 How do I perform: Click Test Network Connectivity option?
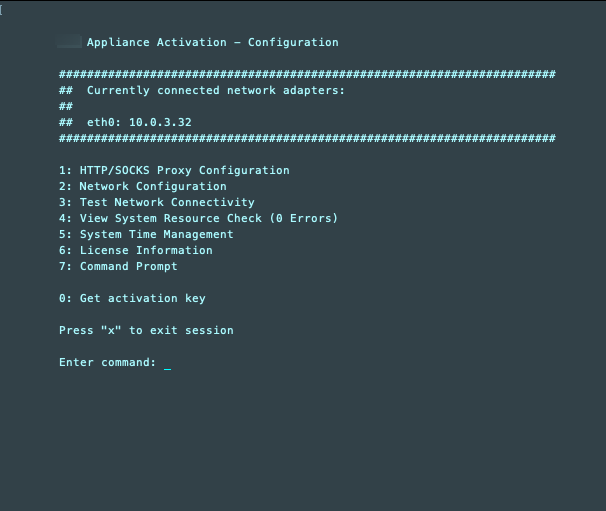(156, 202)
